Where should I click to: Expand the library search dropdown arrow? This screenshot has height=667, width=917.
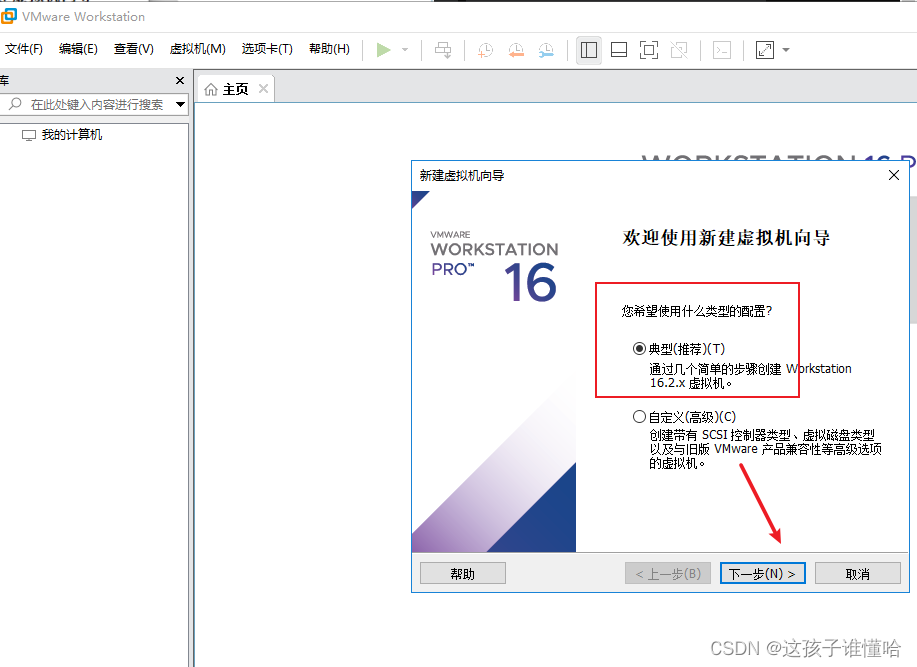point(181,105)
